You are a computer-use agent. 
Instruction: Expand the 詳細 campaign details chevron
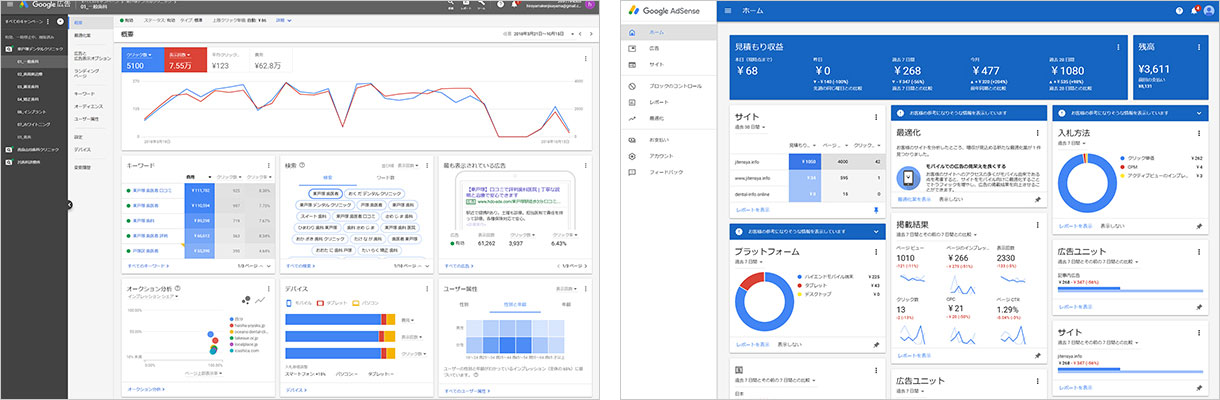pos(291,20)
